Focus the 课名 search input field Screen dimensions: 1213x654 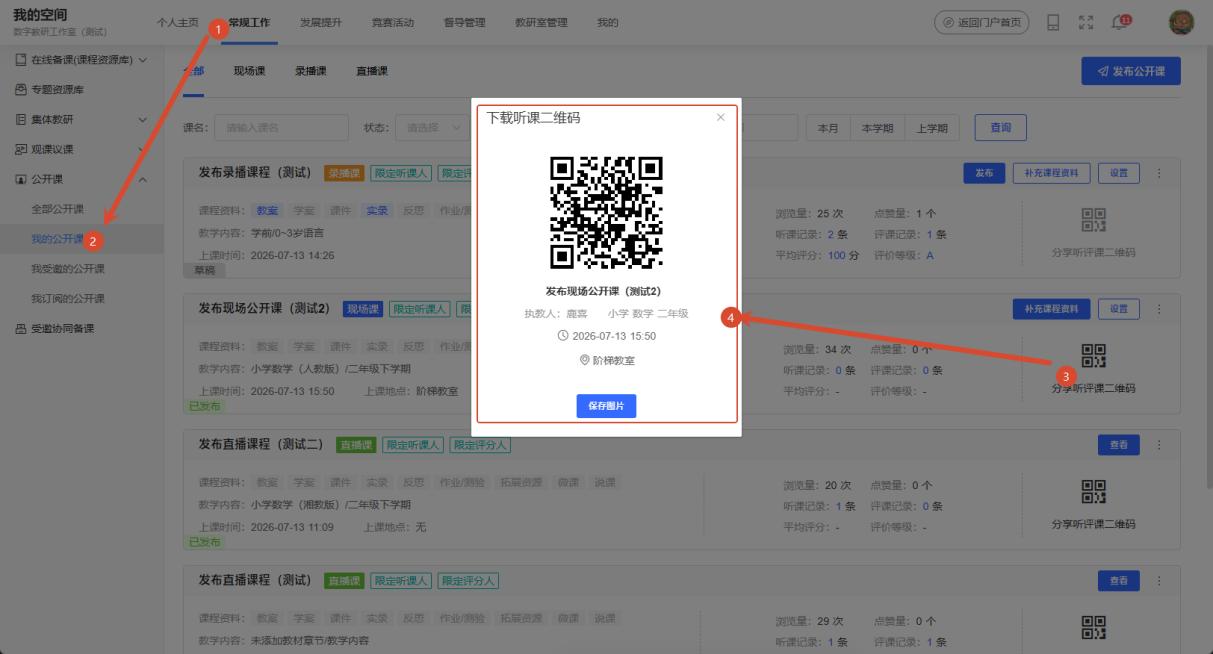(x=281, y=127)
